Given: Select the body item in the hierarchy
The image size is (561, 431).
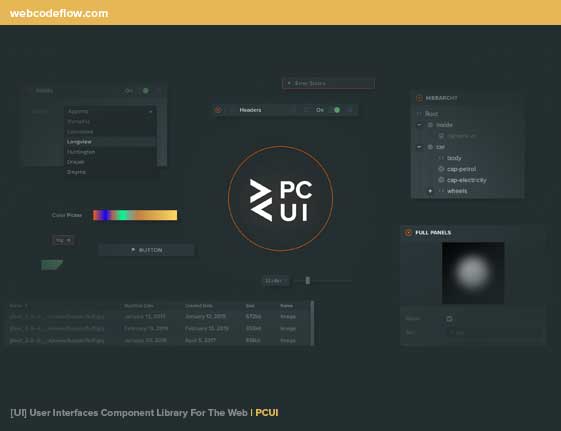Looking at the screenshot, I should [454, 158].
